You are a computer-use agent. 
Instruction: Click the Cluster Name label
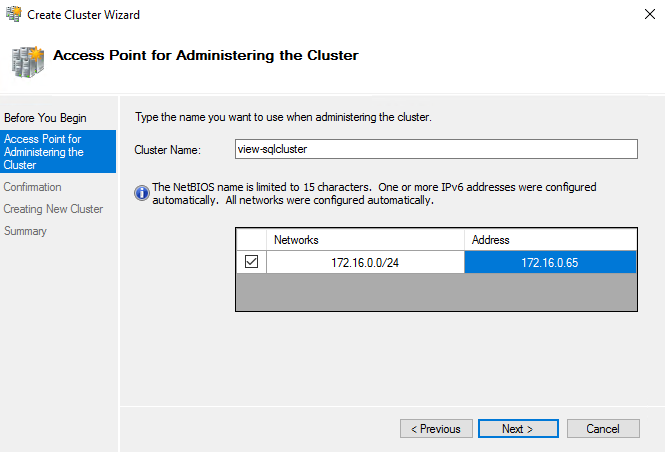tap(168, 150)
